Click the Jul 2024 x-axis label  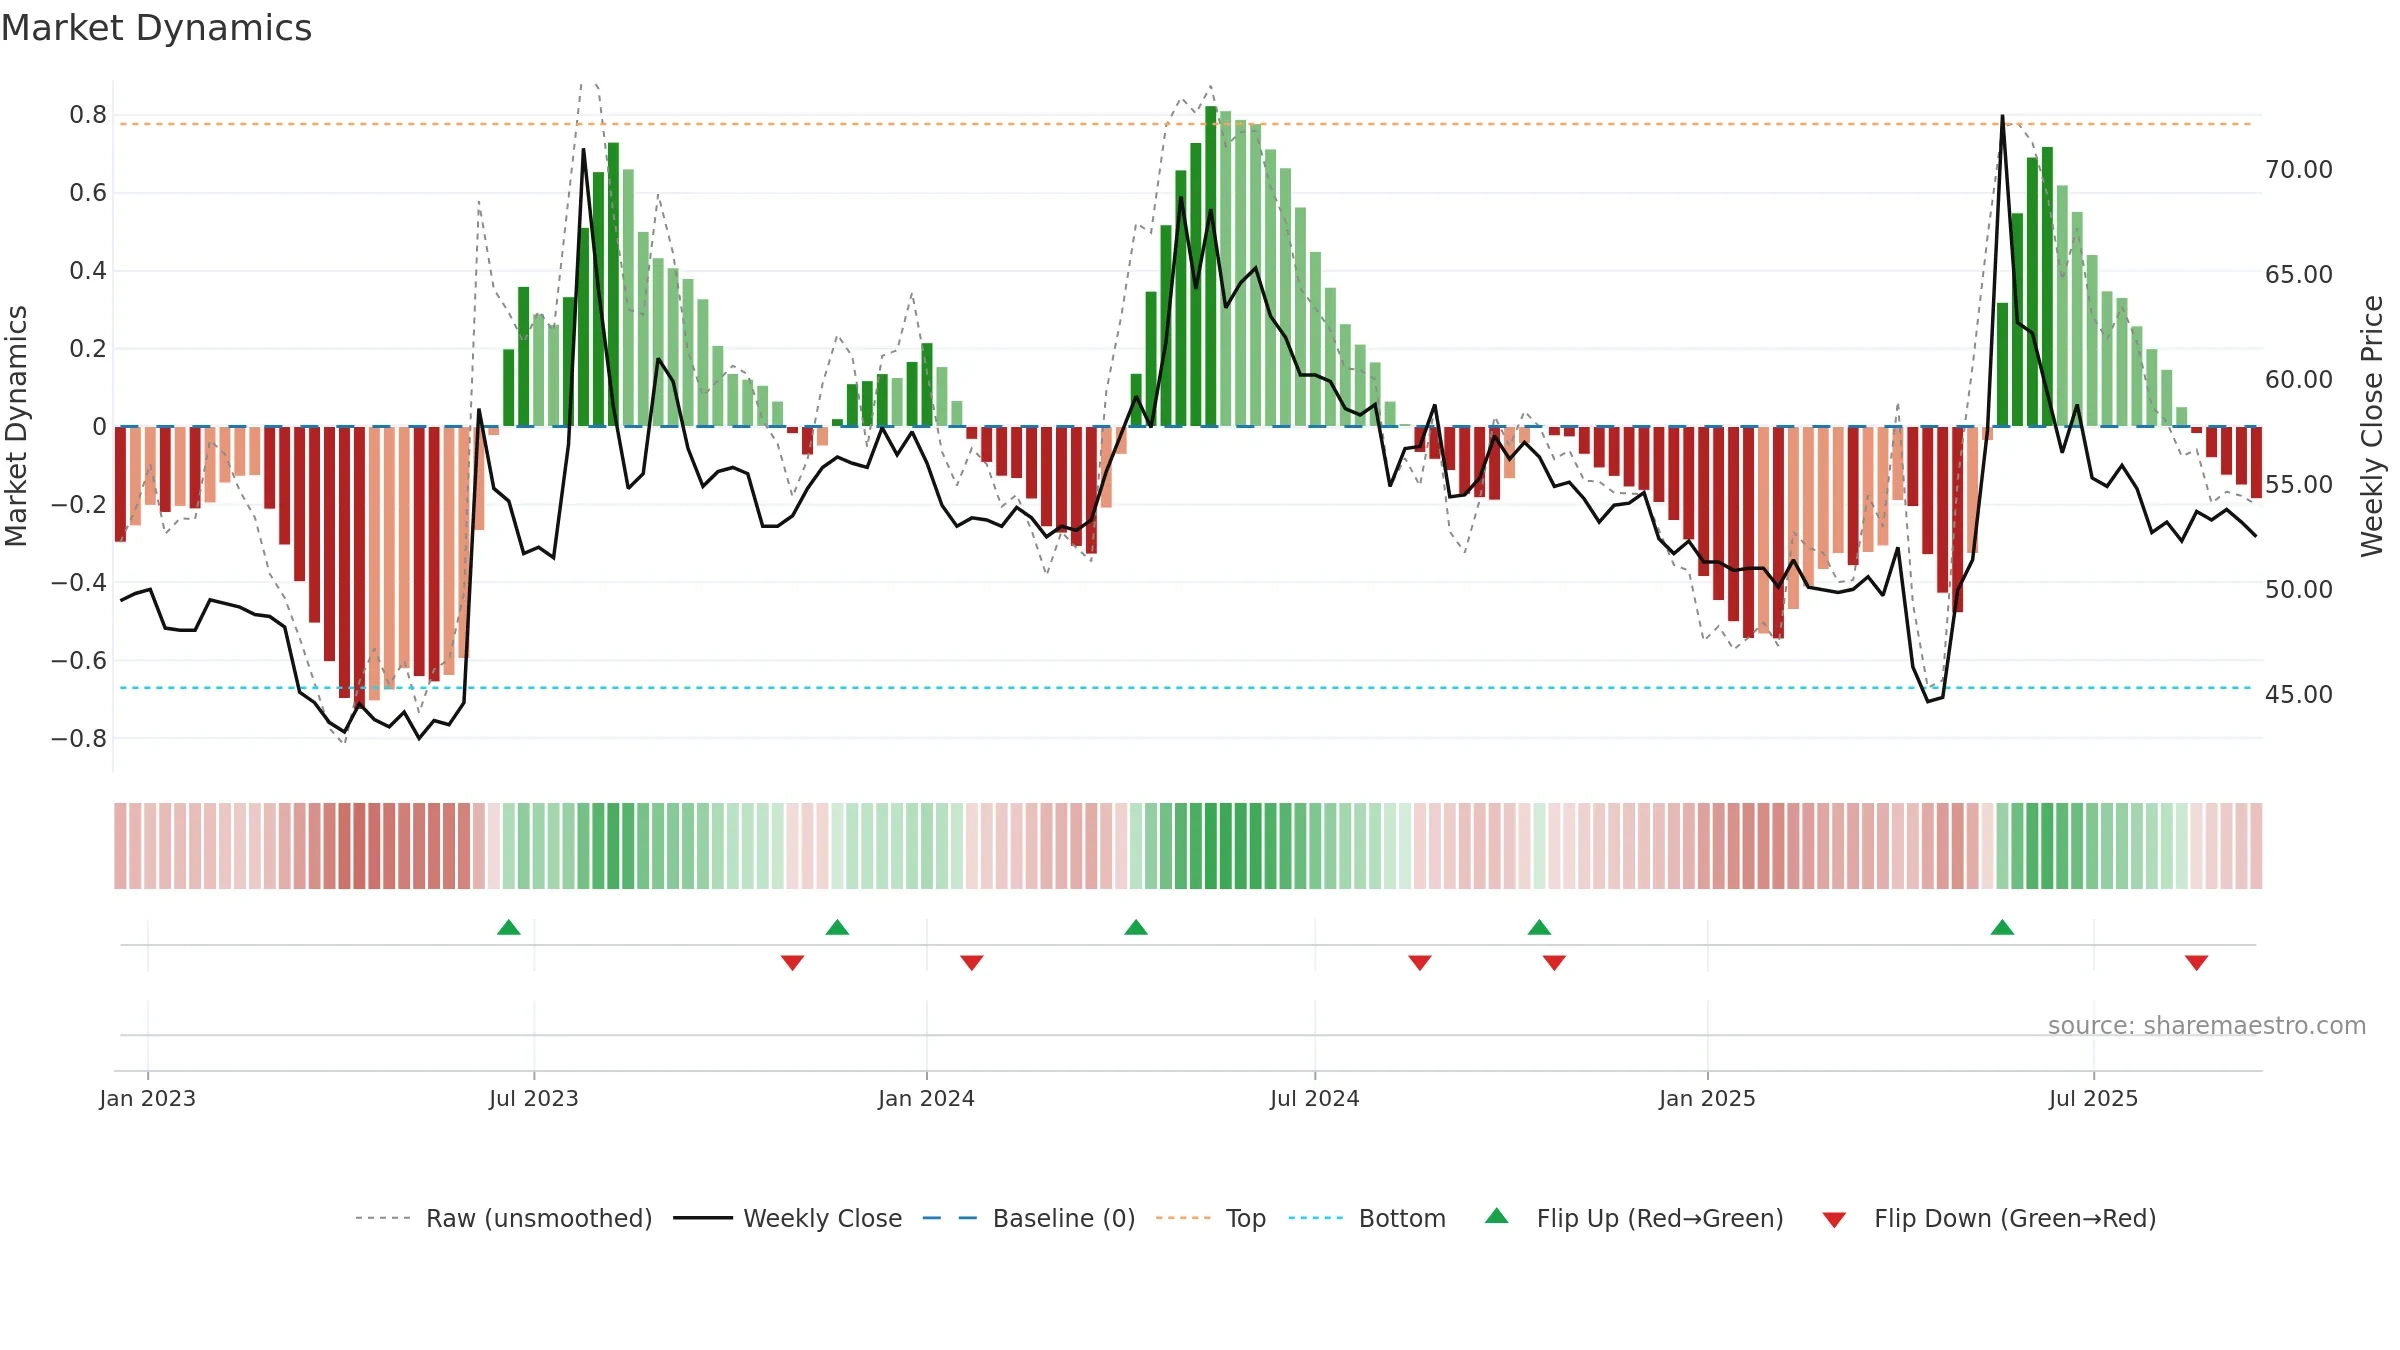[x=1315, y=1098]
